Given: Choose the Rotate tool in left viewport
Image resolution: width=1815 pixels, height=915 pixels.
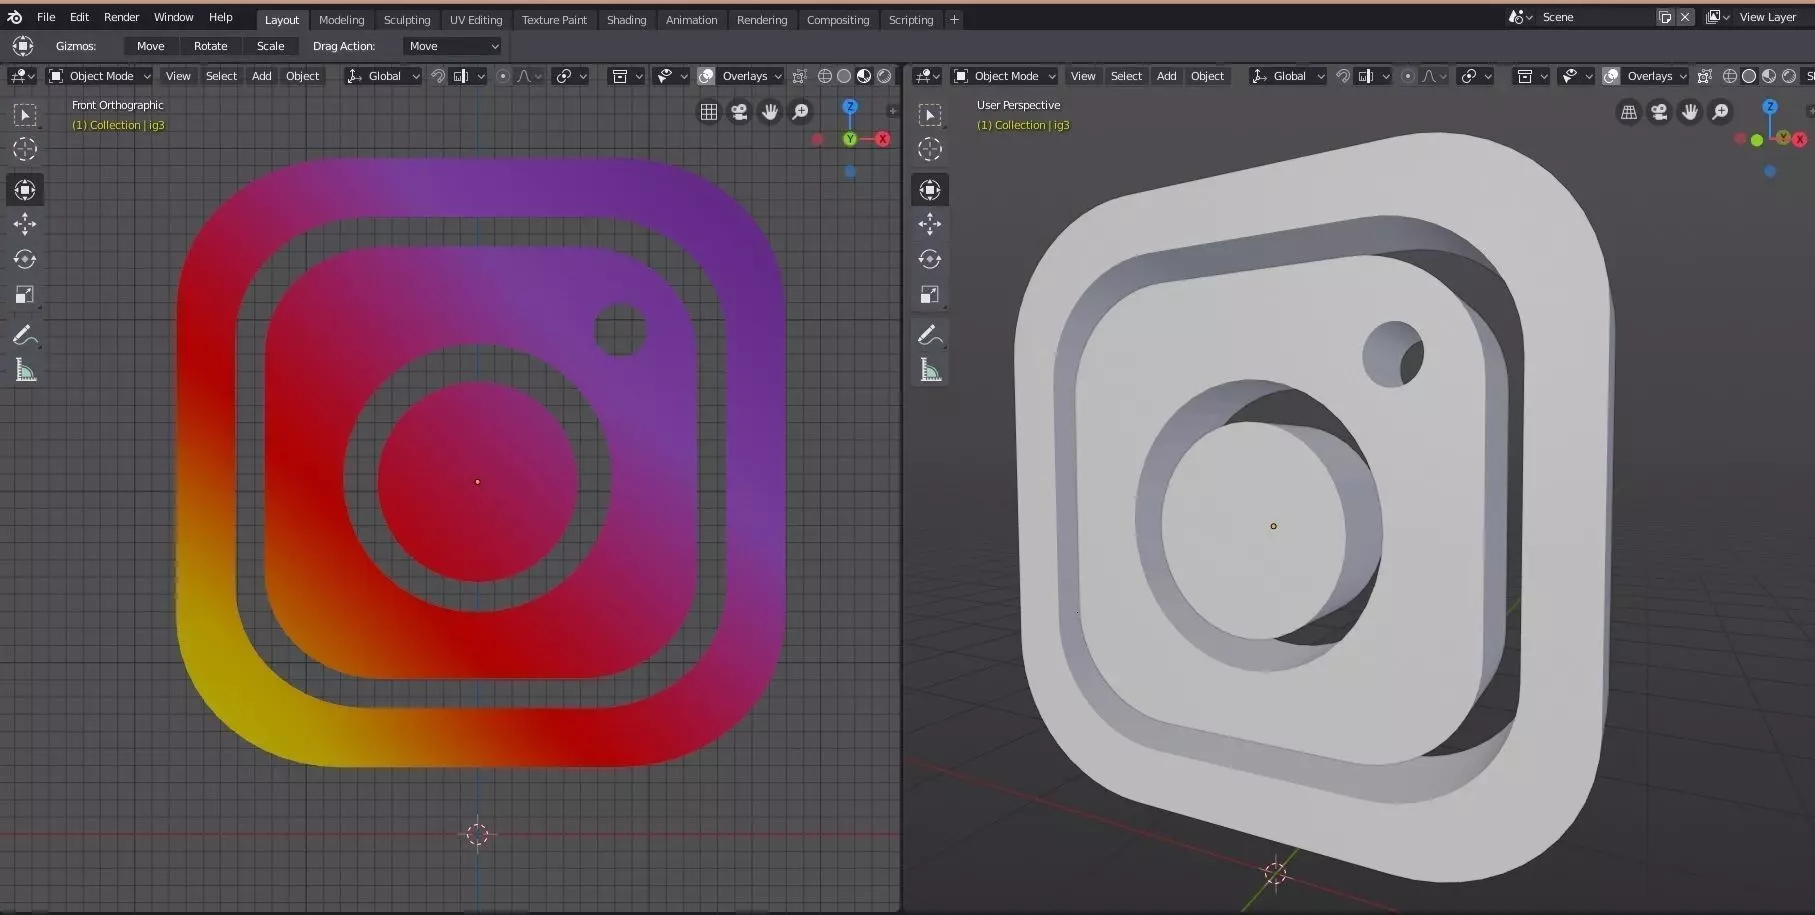Looking at the screenshot, I should (x=25, y=260).
